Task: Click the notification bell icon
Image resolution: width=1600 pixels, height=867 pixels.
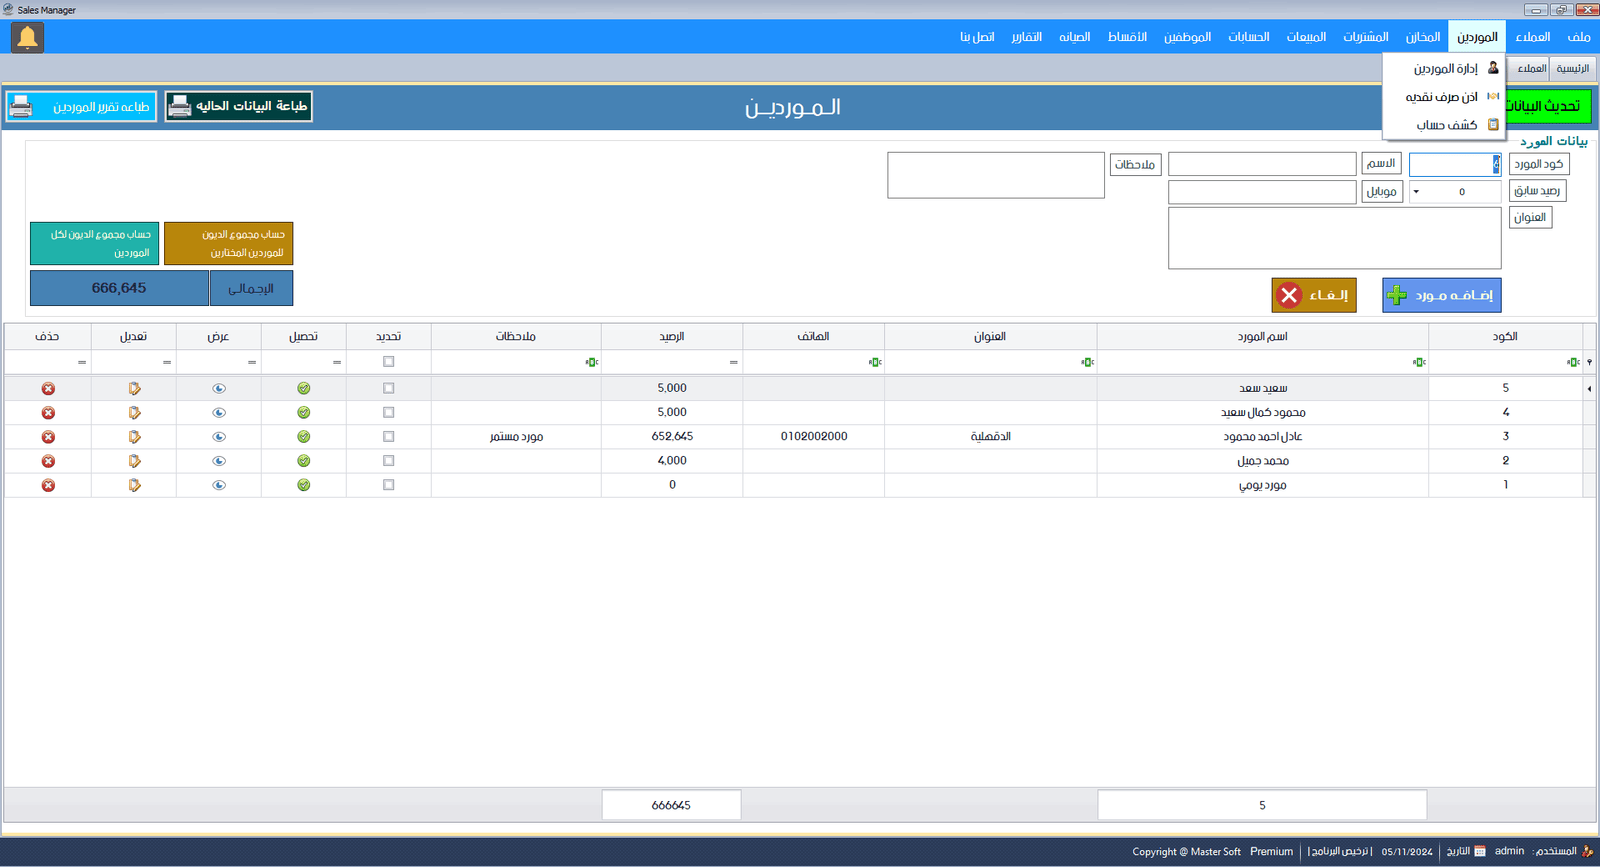Action: [27, 38]
